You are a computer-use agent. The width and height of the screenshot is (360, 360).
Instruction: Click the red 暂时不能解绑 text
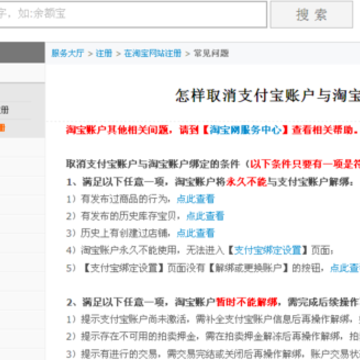(x=247, y=302)
